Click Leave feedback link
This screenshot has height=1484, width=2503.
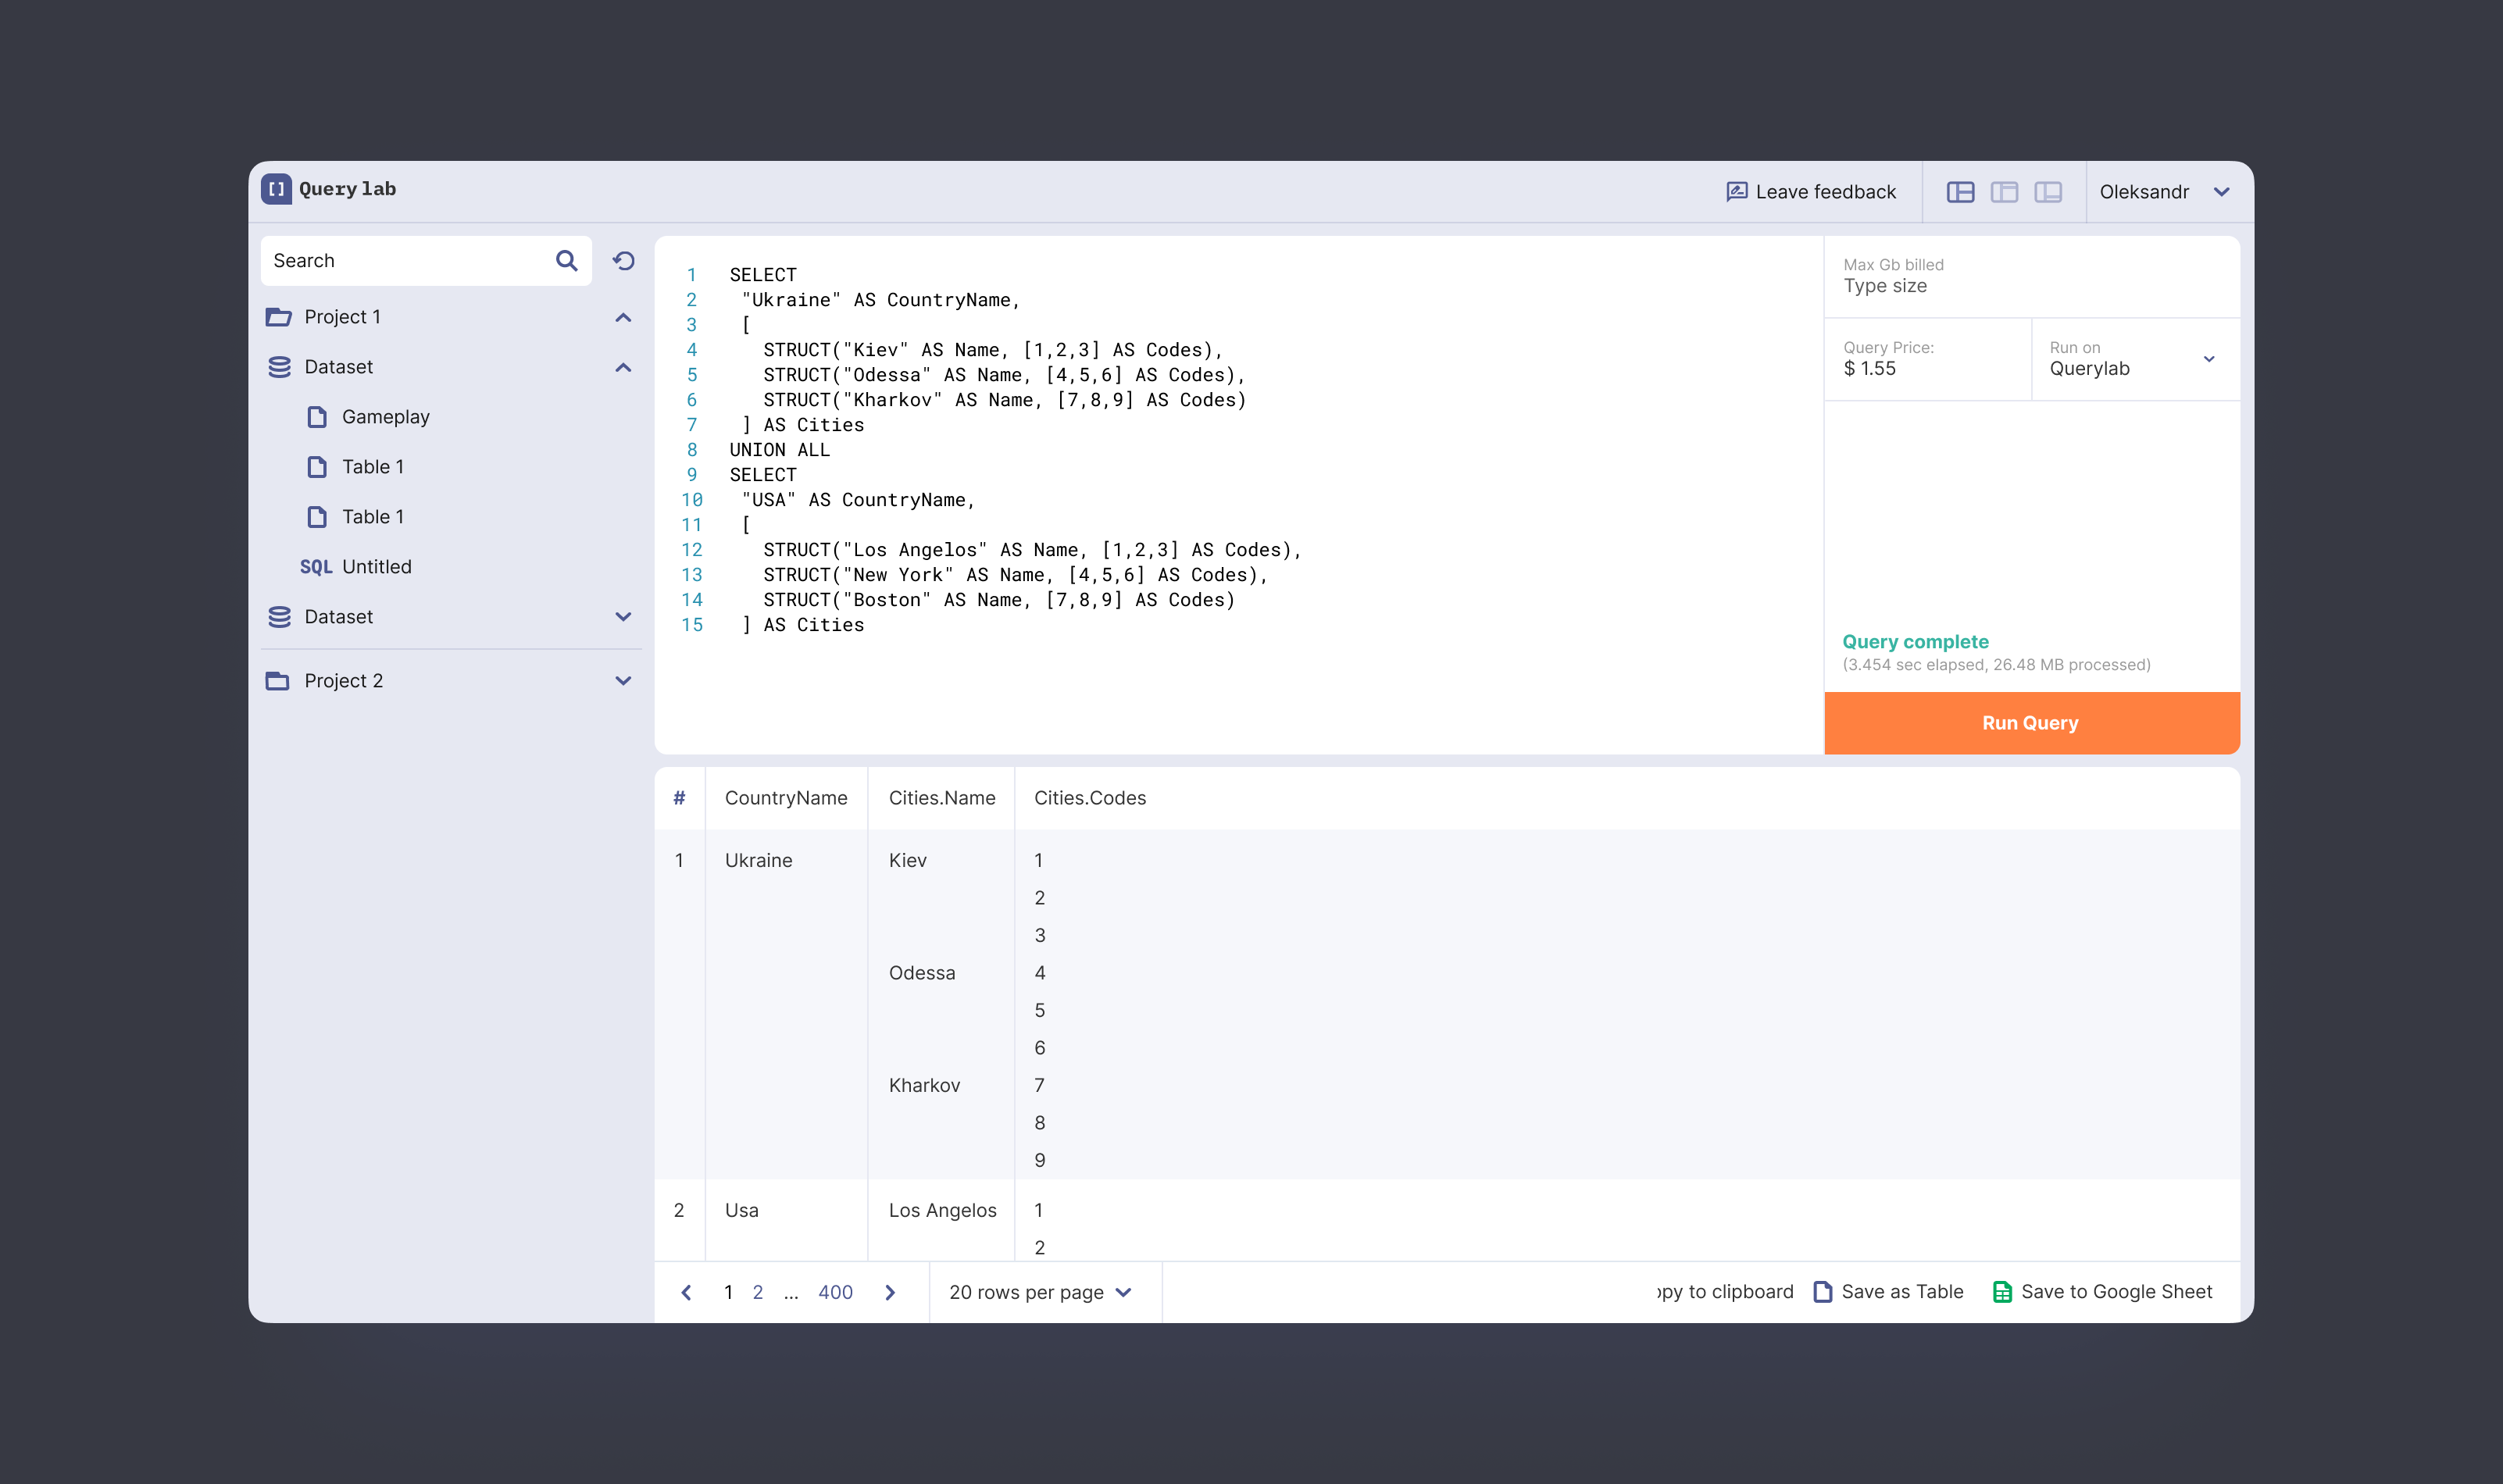tap(1825, 192)
